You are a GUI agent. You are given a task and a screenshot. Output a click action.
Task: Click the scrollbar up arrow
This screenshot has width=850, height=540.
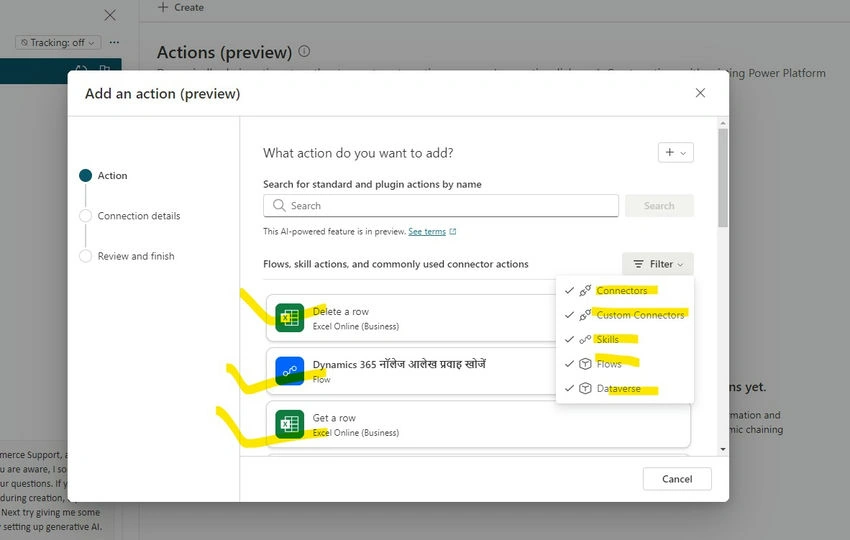coord(723,124)
